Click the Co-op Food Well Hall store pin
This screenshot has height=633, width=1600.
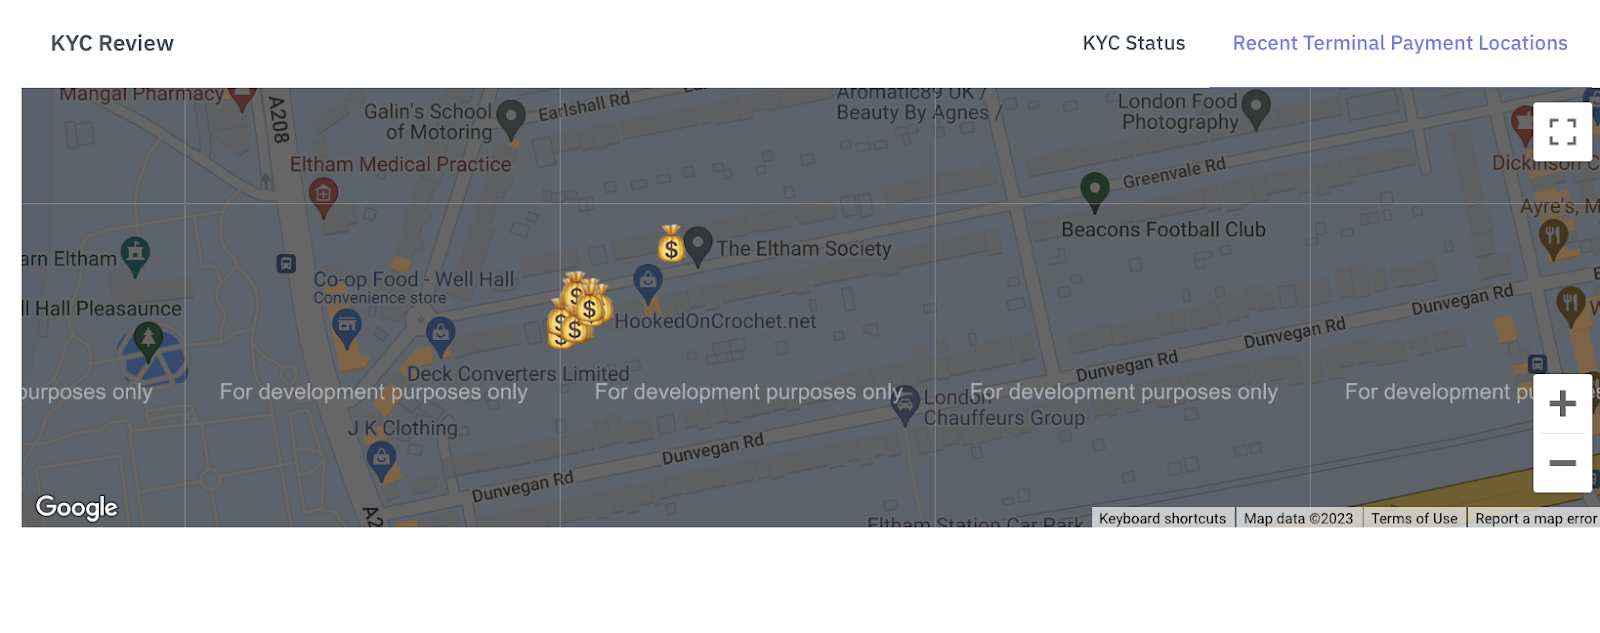(347, 326)
